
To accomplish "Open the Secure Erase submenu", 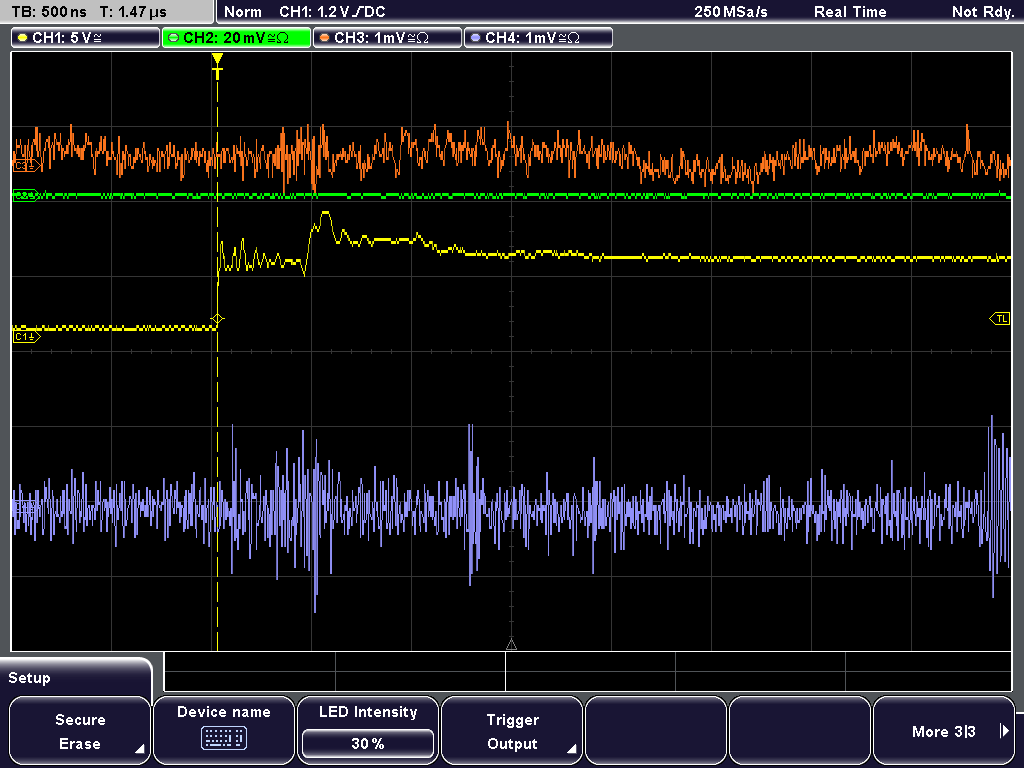I will coord(80,731).
